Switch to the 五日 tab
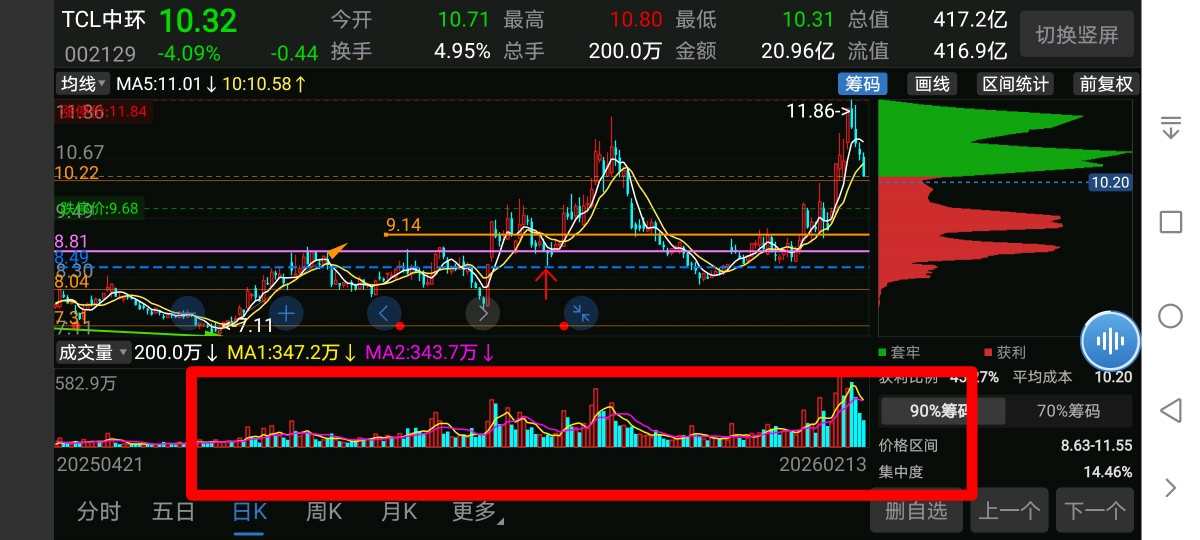 click(173, 511)
